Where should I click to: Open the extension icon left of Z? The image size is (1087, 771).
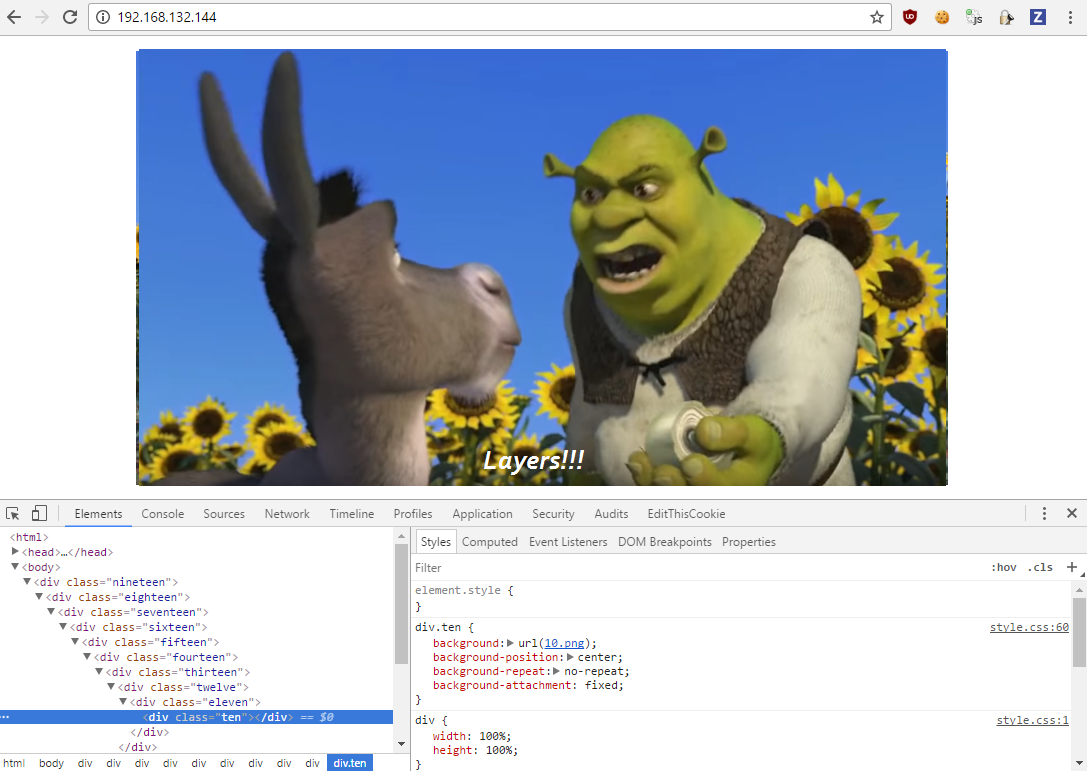click(x=1006, y=17)
